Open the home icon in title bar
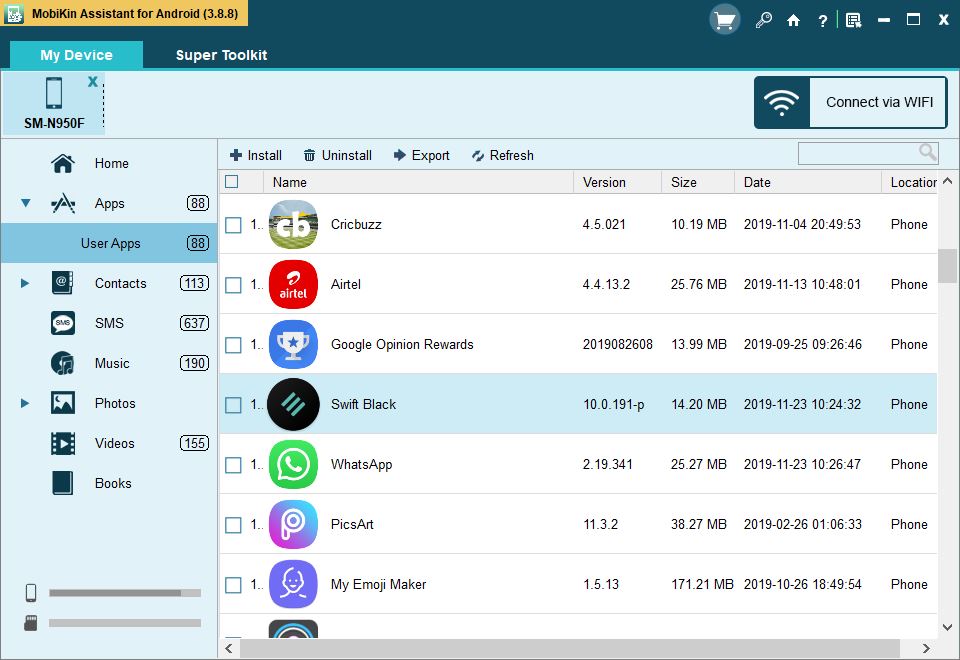This screenshot has height=660, width=960. coord(793,21)
